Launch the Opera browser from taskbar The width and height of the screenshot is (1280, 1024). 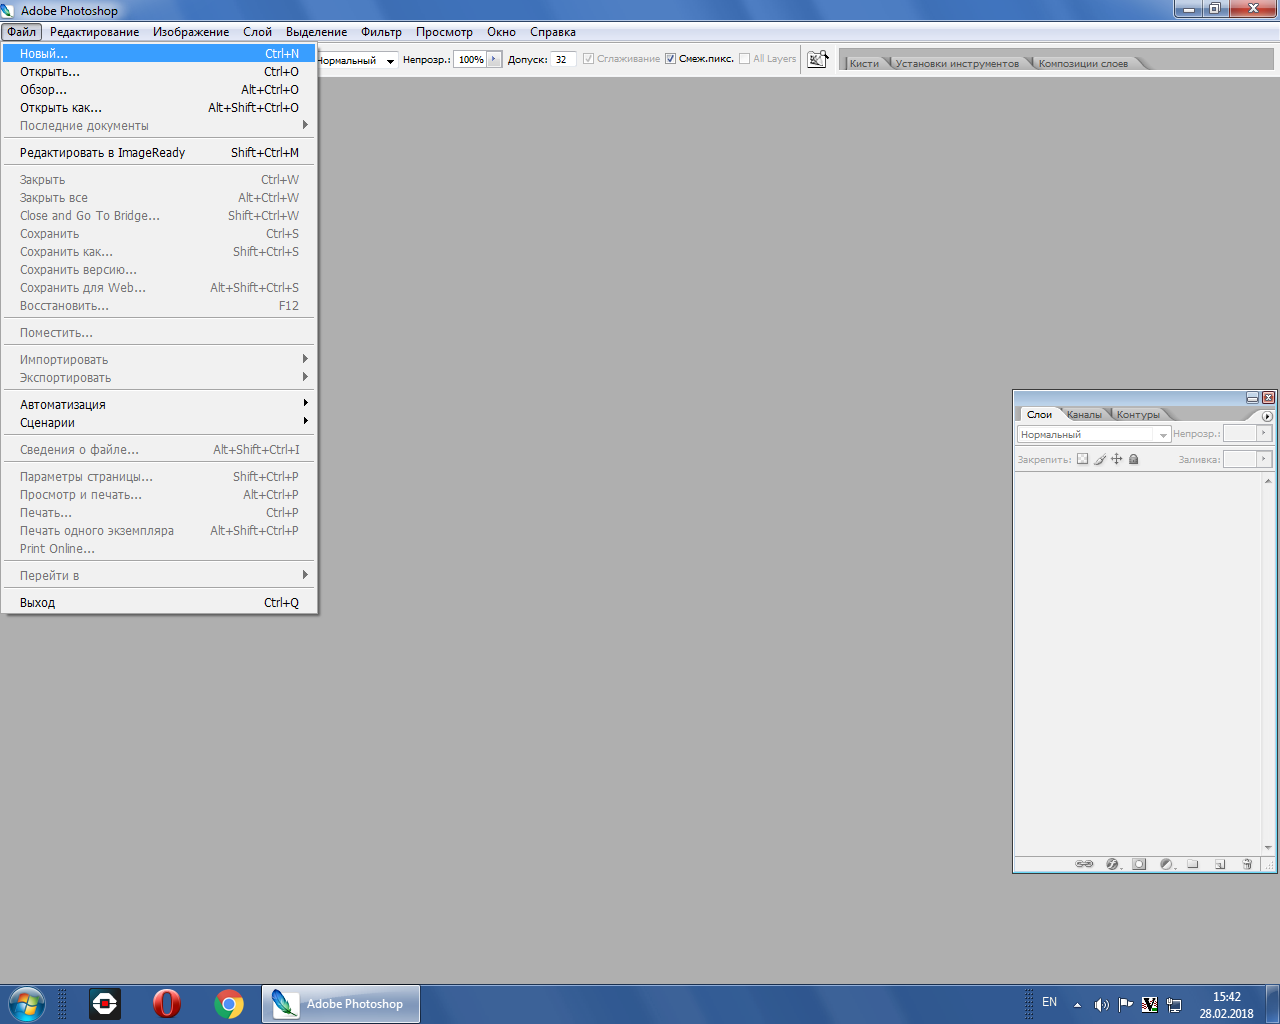pos(166,1003)
